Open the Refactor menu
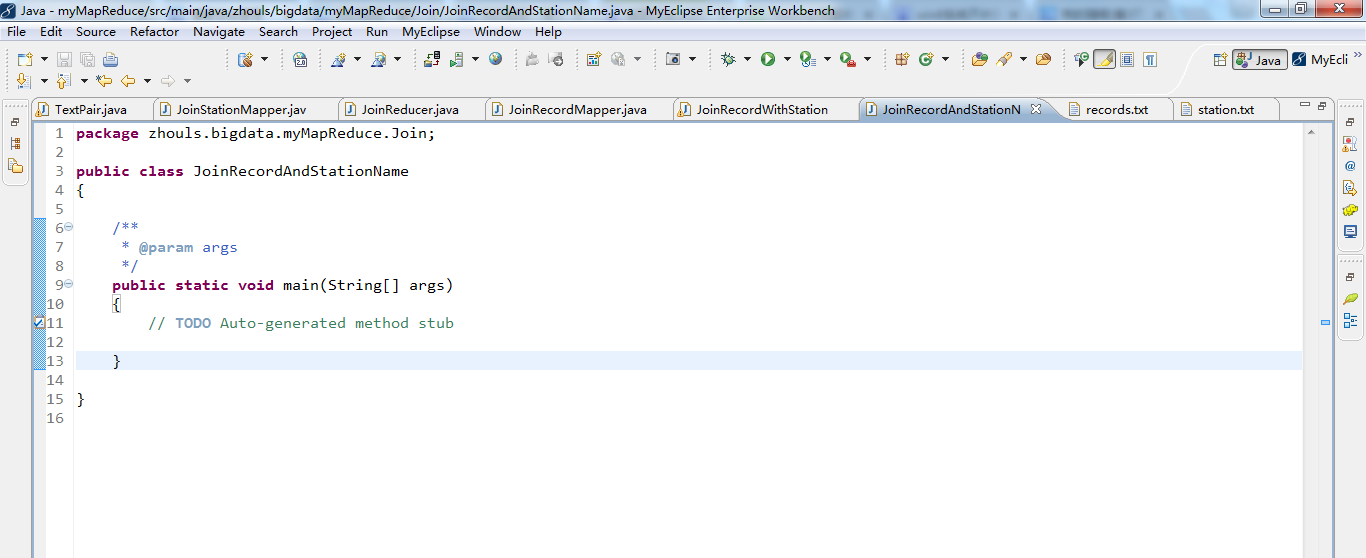 [154, 31]
